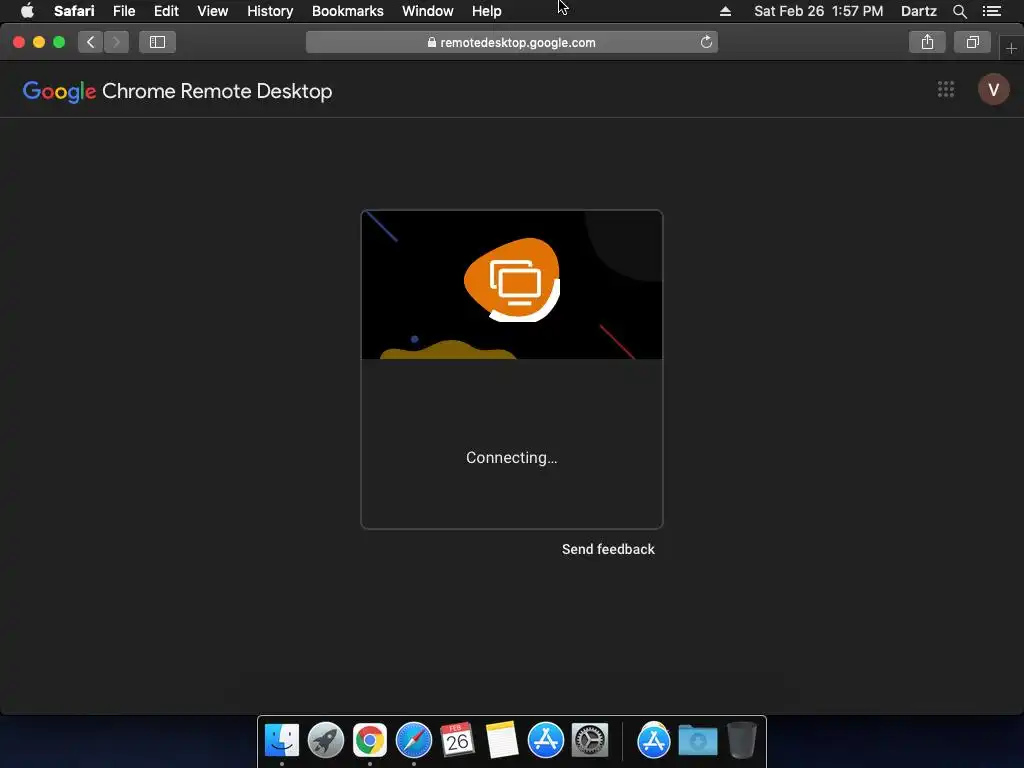Image resolution: width=1024 pixels, height=768 pixels.
Task: Click the Share button in Safari toolbar
Action: pos(927,42)
